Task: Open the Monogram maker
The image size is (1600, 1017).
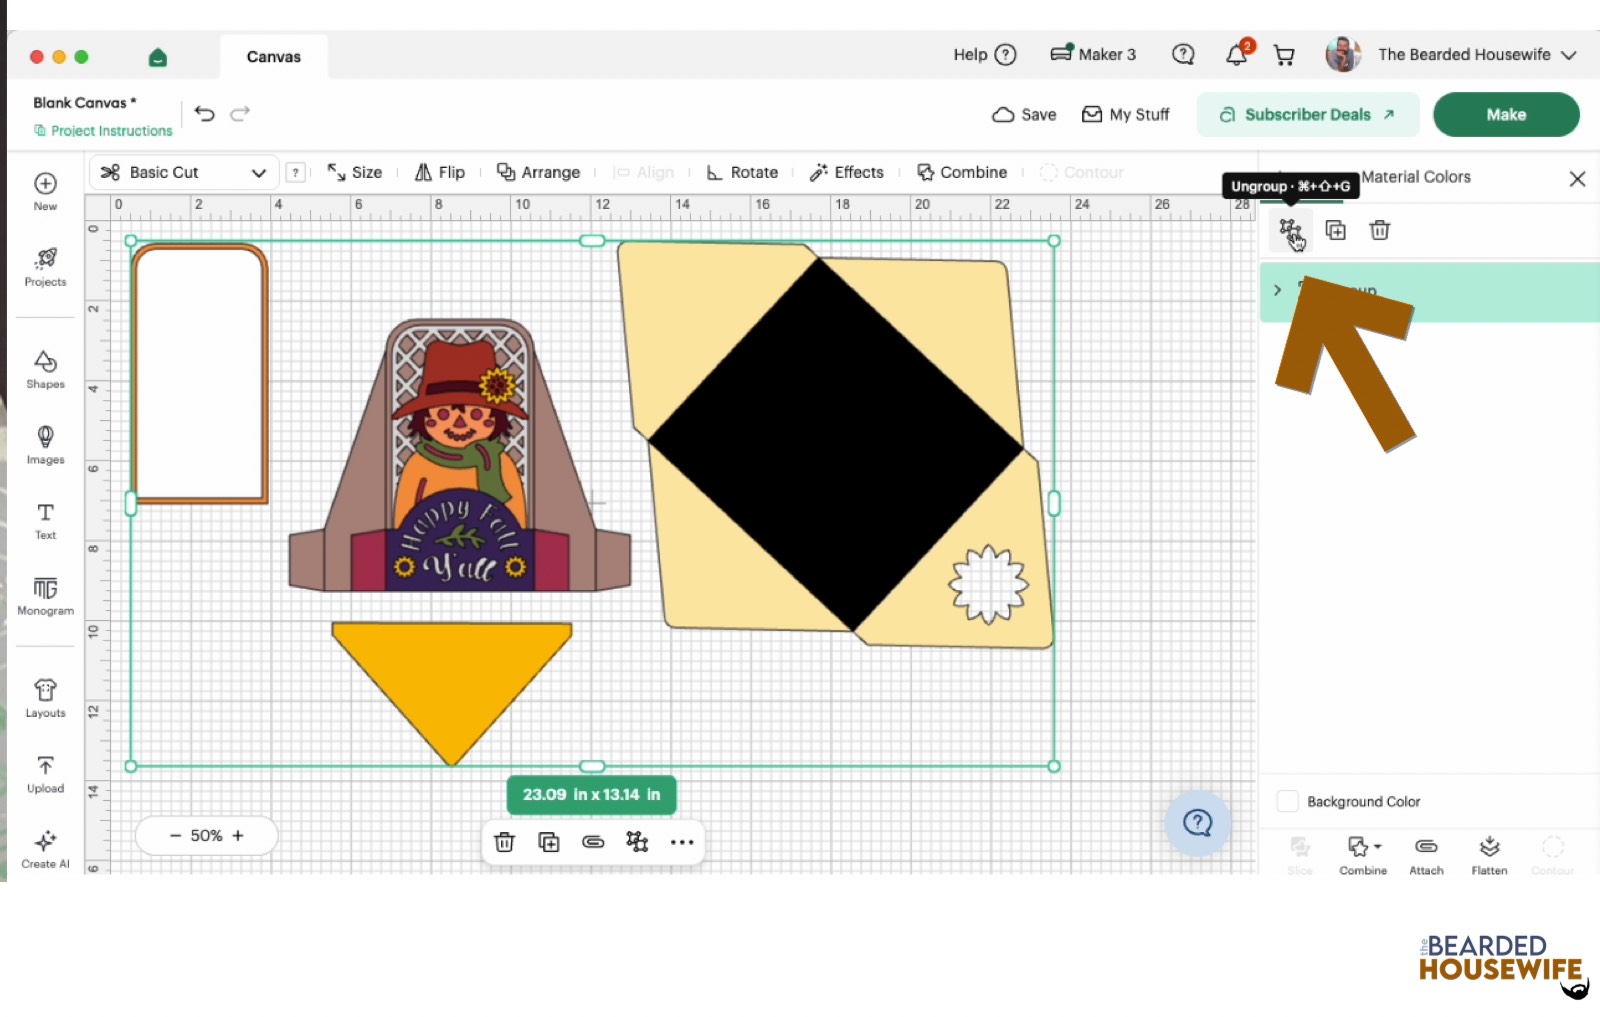Action: click(45, 596)
